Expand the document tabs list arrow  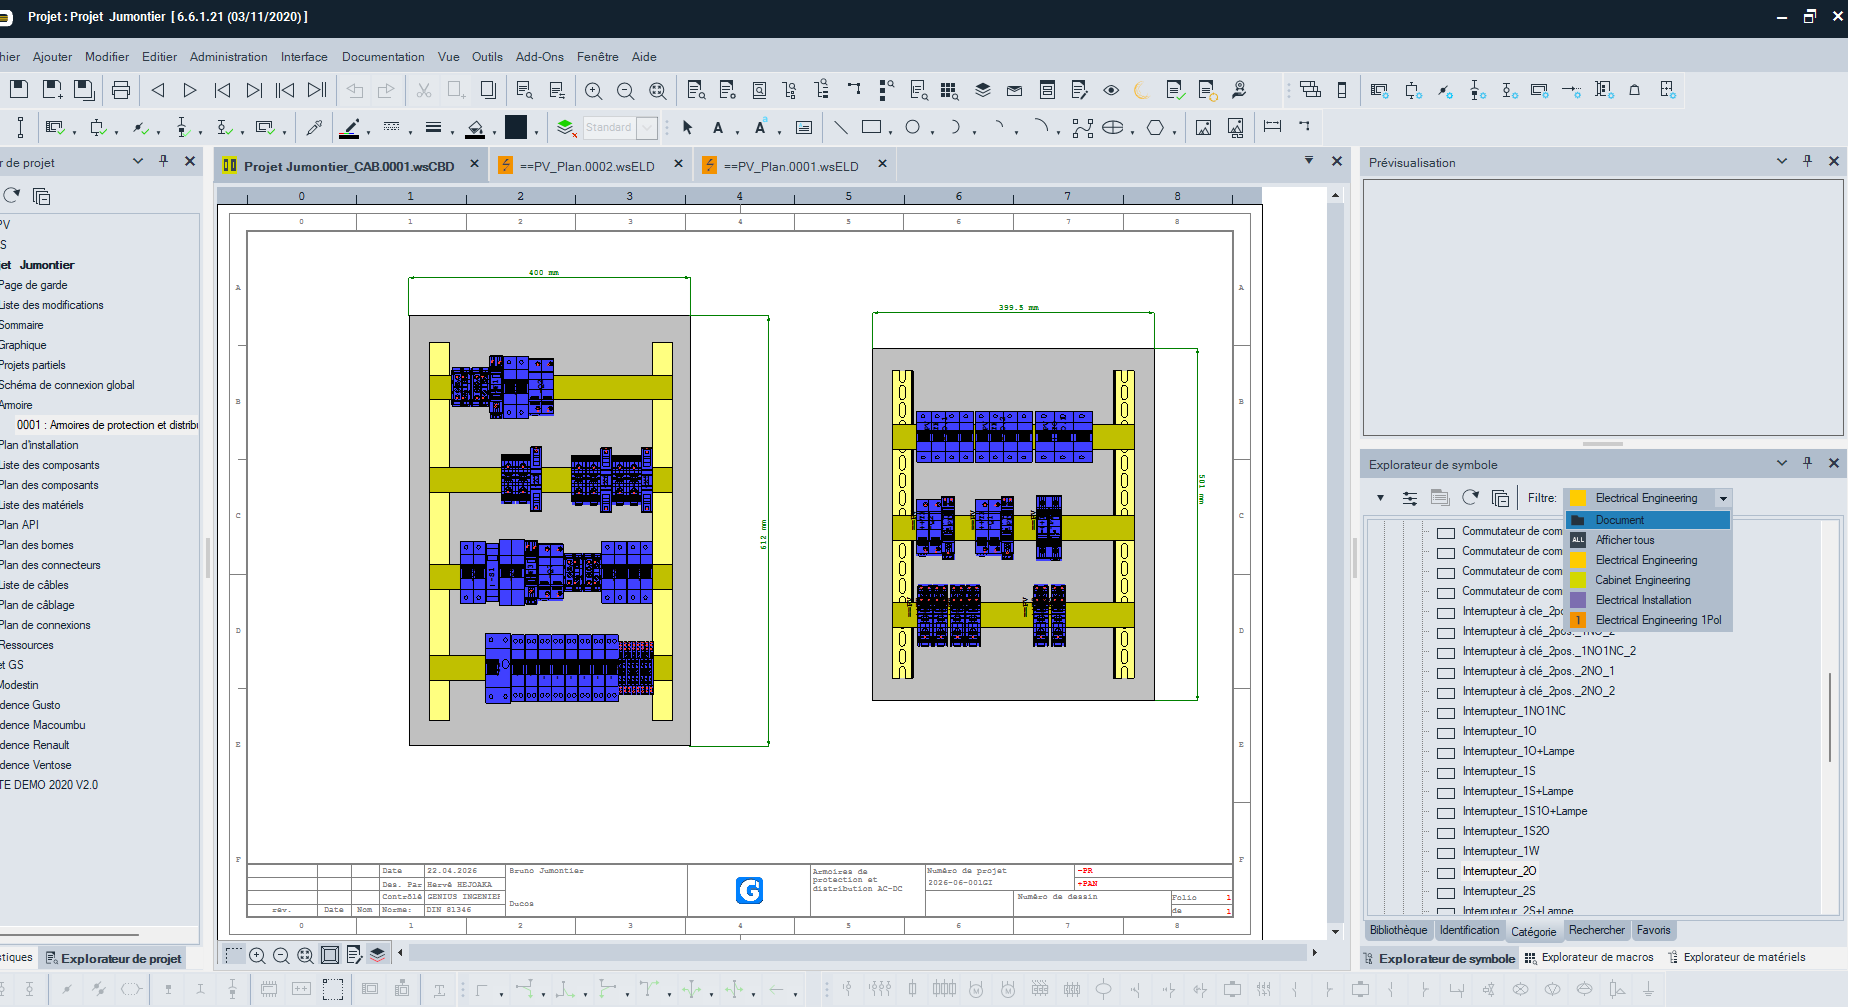(1309, 160)
